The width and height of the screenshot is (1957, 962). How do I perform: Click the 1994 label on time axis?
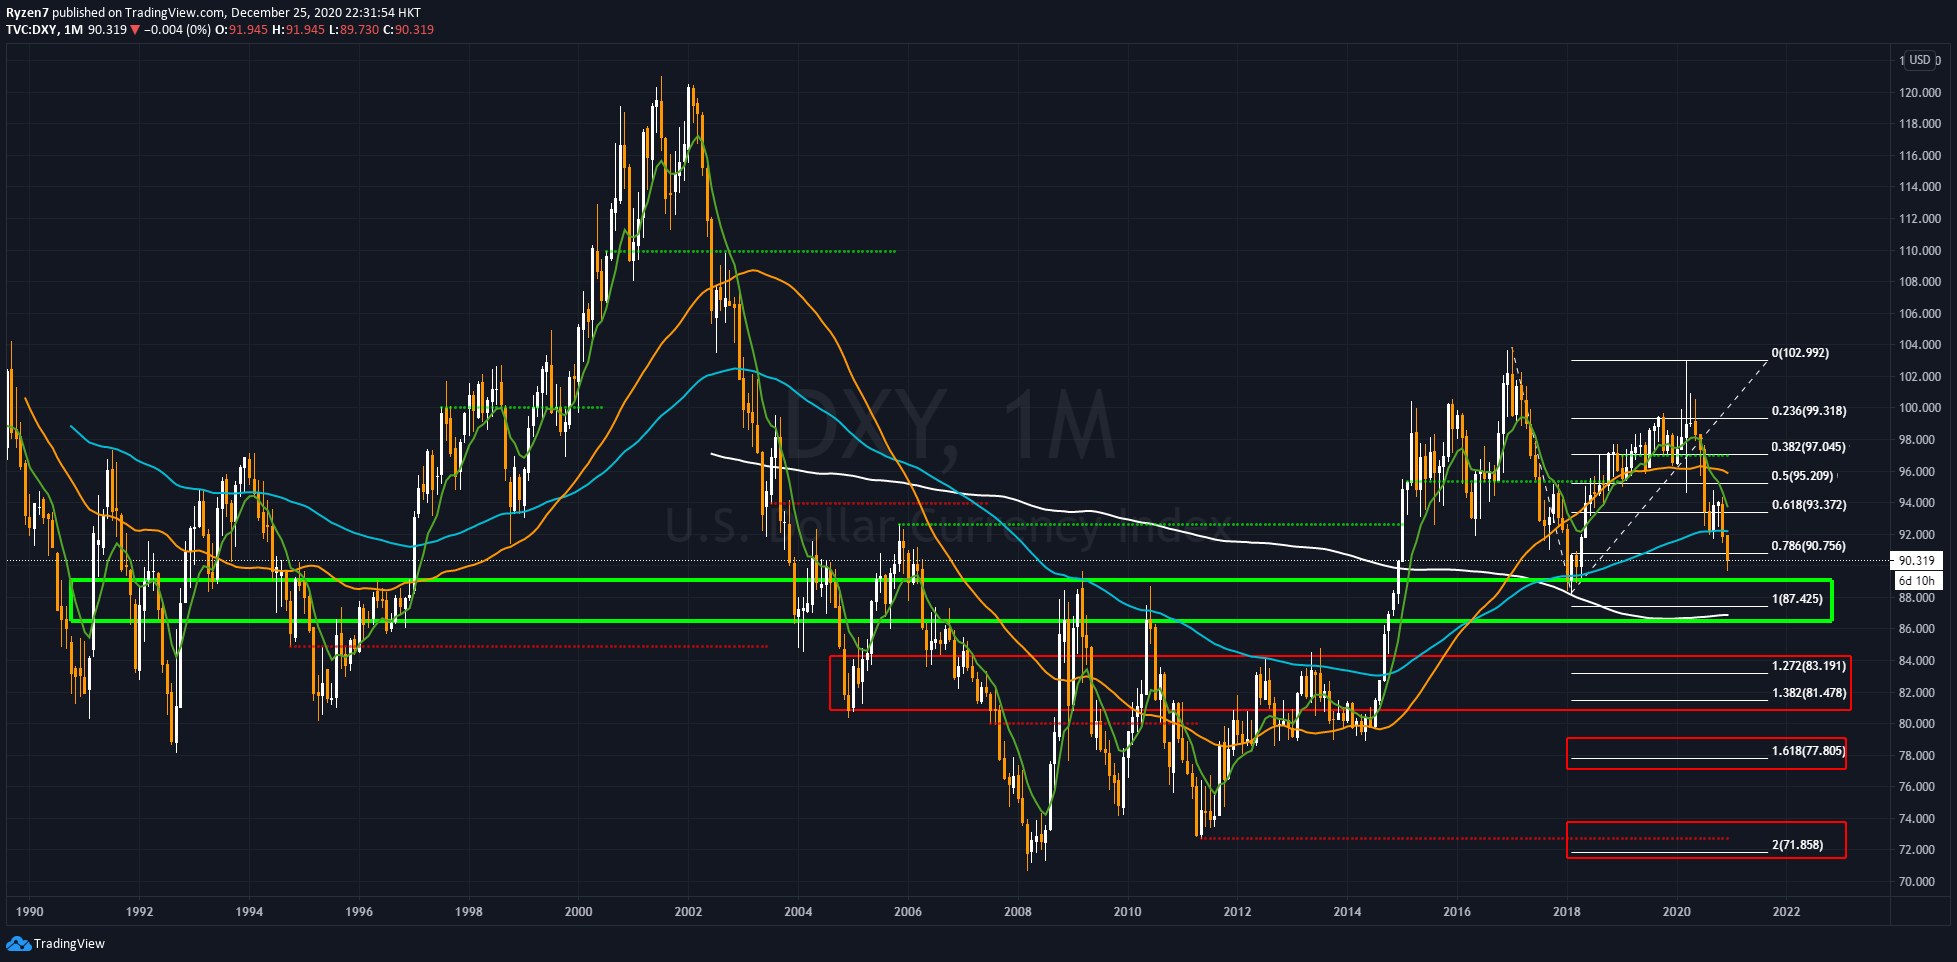pyautogui.click(x=249, y=912)
